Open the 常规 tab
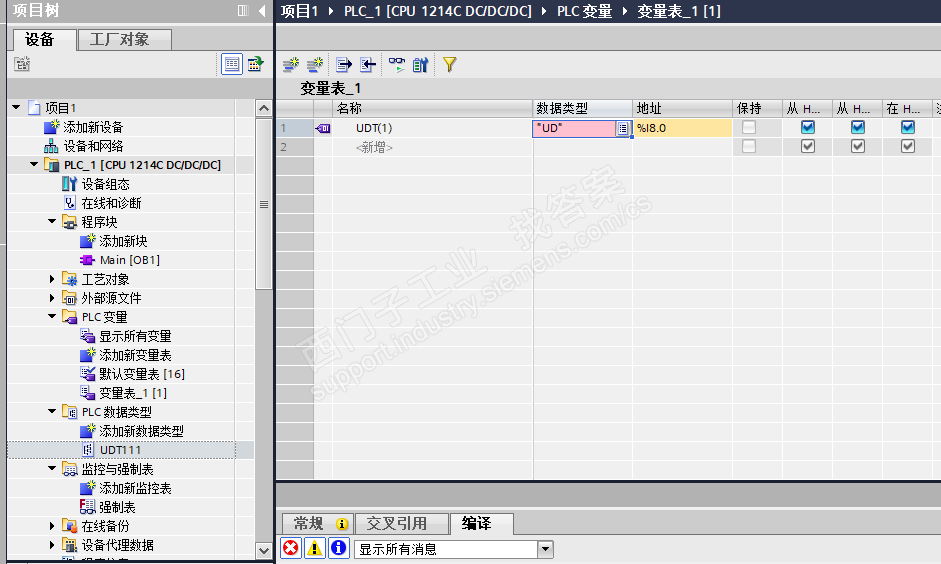This screenshot has height=564, width=941. pyautogui.click(x=318, y=523)
